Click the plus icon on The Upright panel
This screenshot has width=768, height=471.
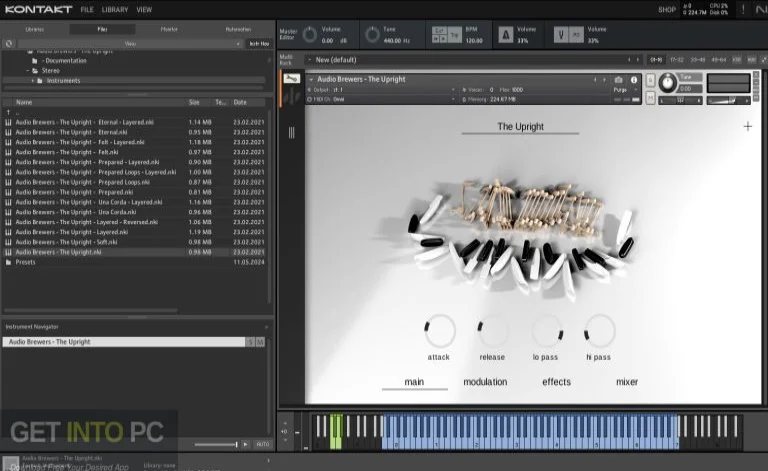[x=747, y=127]
